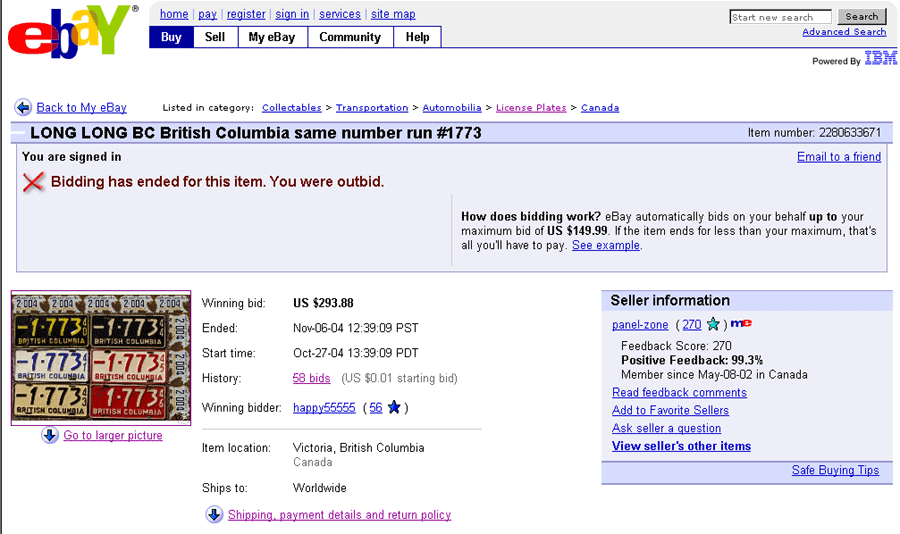Open seller panel-zone's profile
This screenshot has height=534, width=900.
pos(640,325)
